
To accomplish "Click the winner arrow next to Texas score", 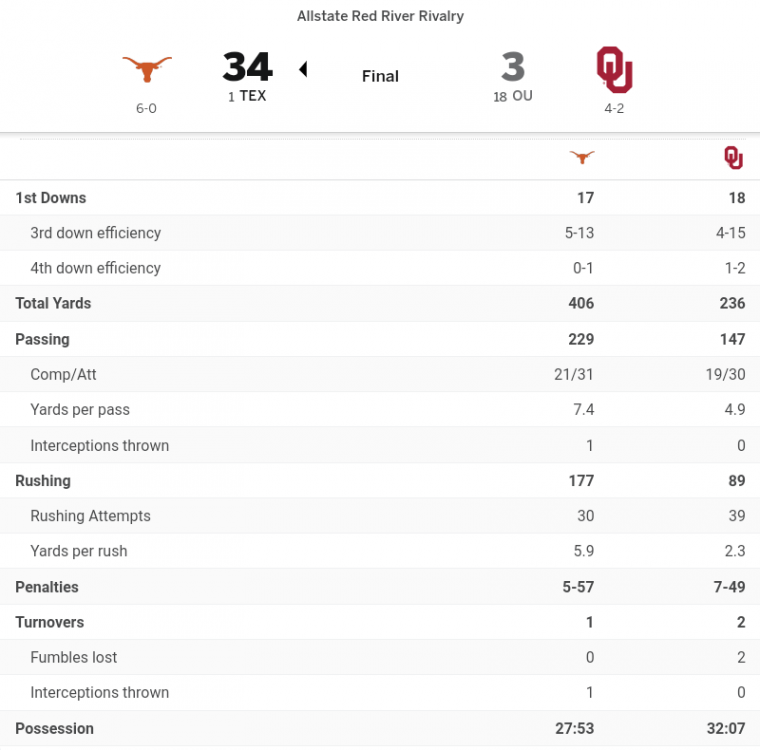I will point(303,69).
